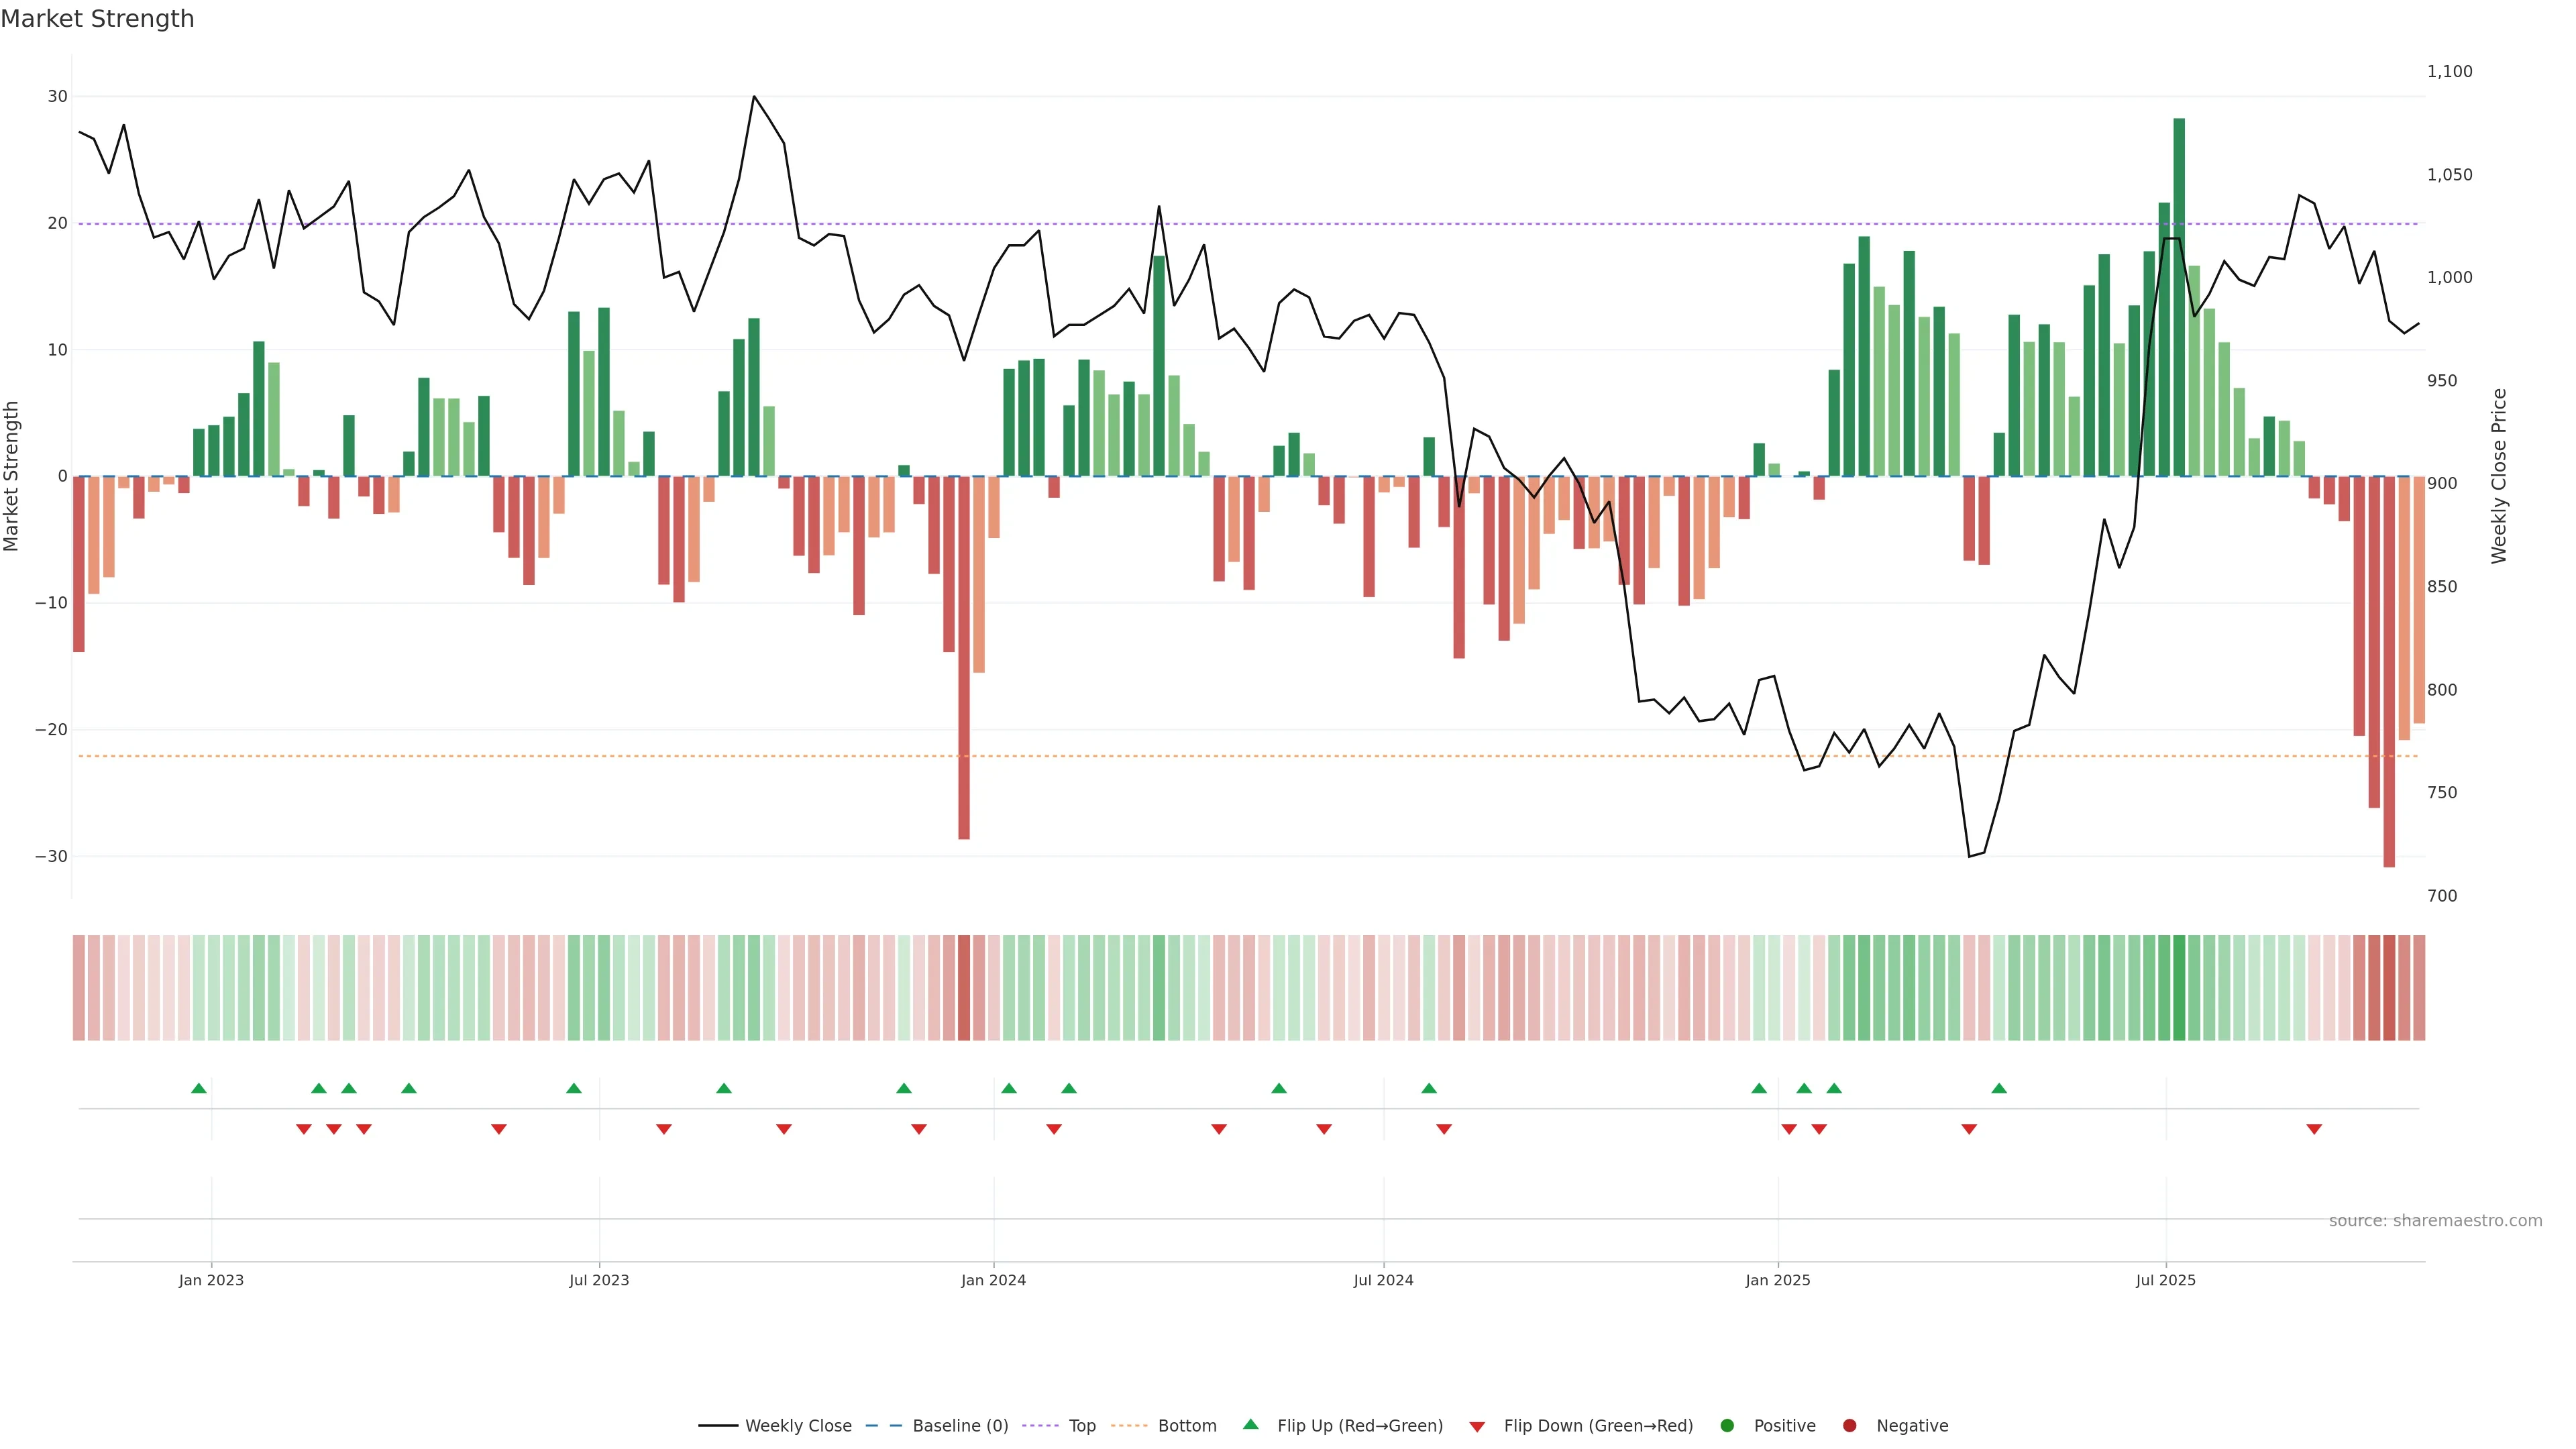The image size is (2576, 1449).
Task: Click the green Flip Up triangle legend icon
Action: [x=1250, y=1424]
